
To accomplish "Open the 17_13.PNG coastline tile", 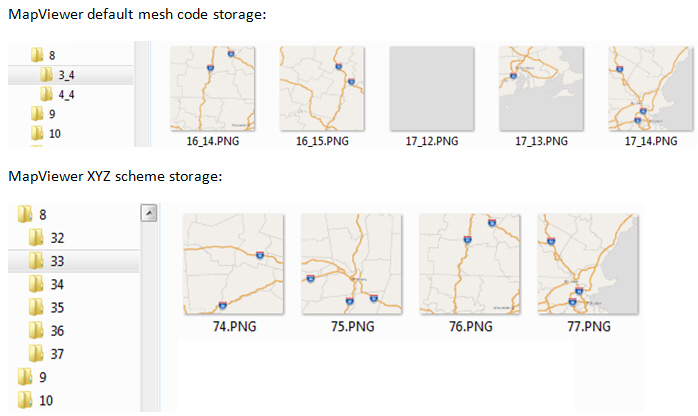I will (x=541, y=90).
